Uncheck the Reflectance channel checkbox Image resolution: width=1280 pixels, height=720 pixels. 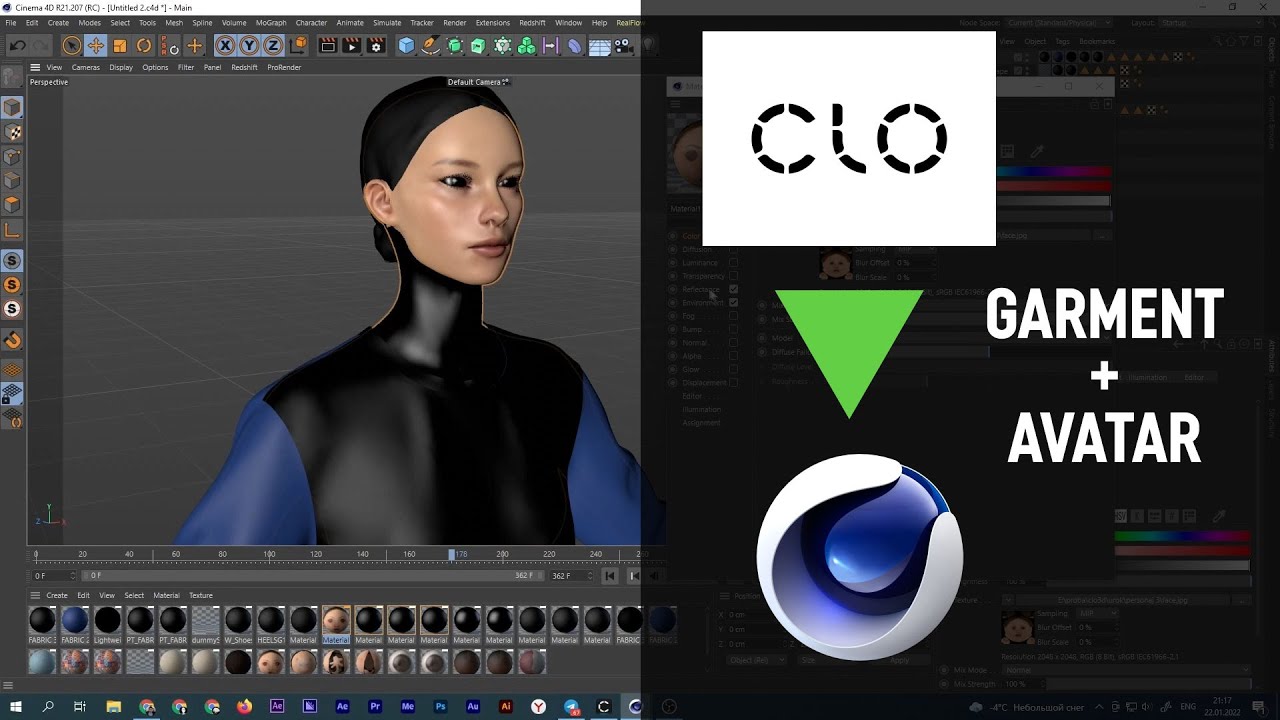coord(733,289)
